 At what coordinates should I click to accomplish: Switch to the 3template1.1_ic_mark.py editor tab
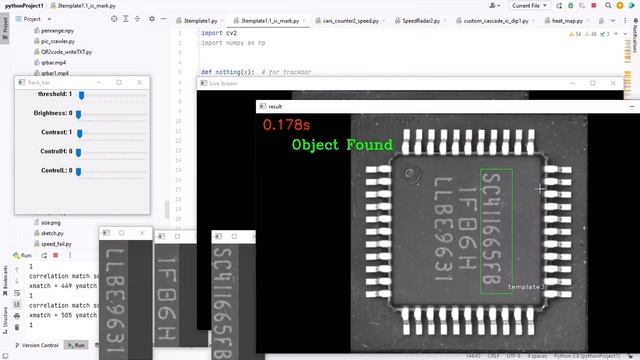(x=269, y=20)
